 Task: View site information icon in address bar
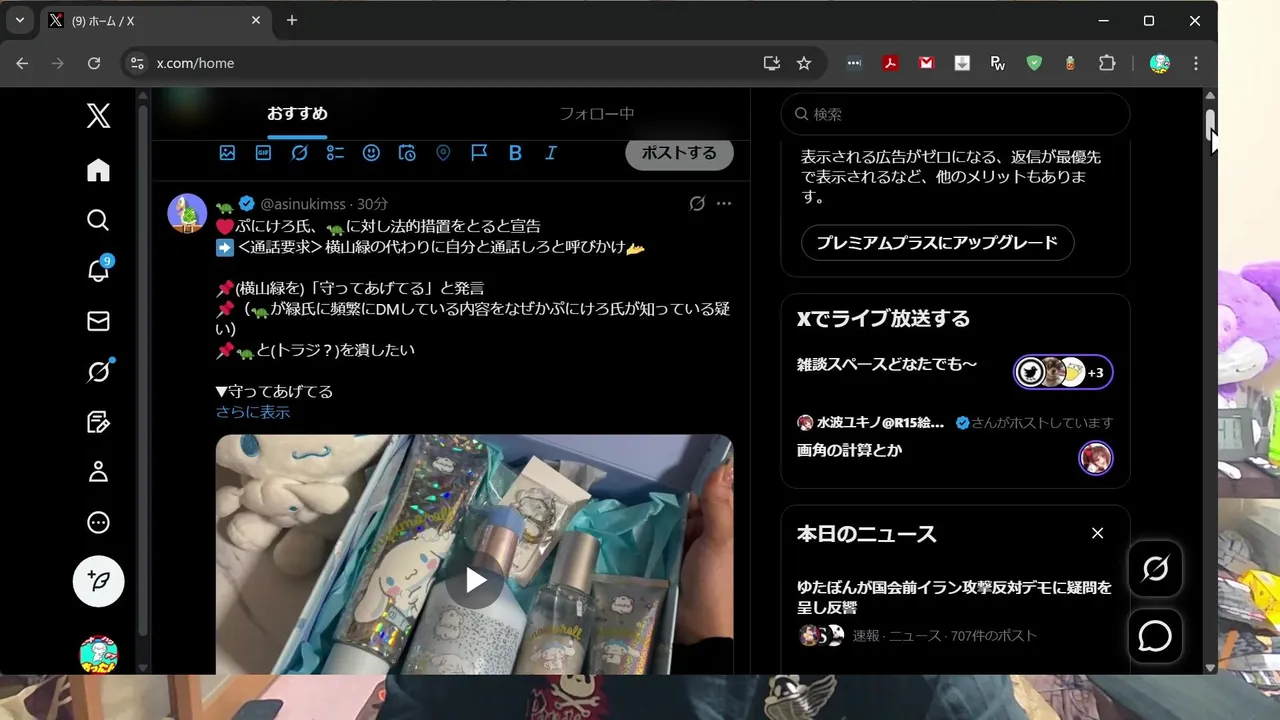pos(137,63)
